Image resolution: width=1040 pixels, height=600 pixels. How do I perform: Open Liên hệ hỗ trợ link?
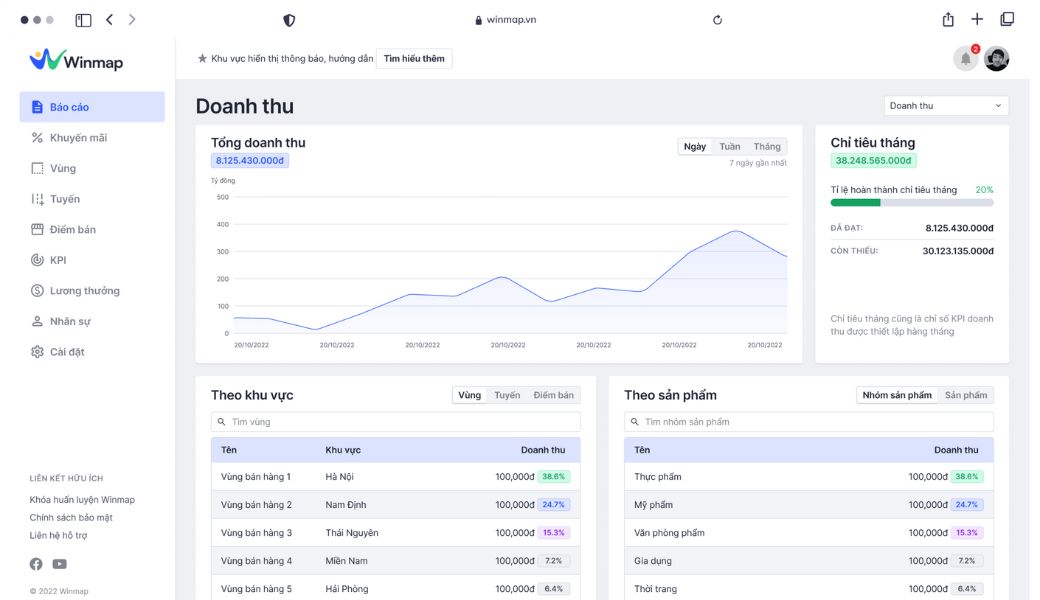(x=58, y=536)
